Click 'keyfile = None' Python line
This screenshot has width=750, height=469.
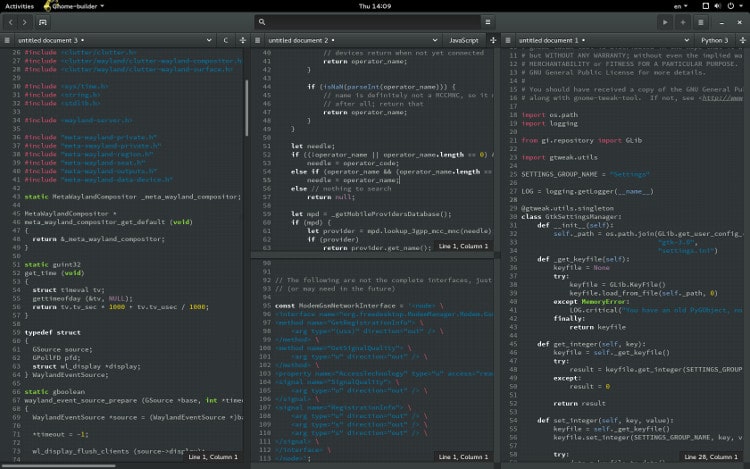(x=582, y=268)
